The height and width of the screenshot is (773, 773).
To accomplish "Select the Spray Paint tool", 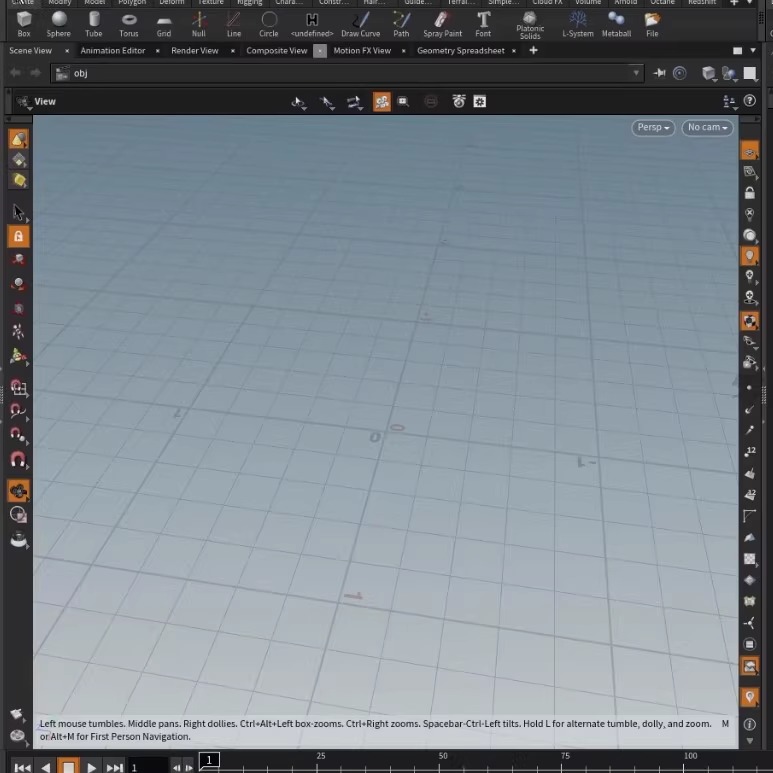I will point(442,25).
